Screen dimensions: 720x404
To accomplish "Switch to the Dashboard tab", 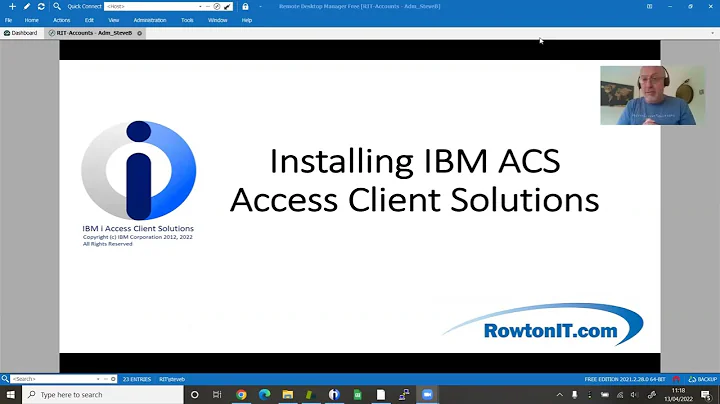I will point(21,33).
